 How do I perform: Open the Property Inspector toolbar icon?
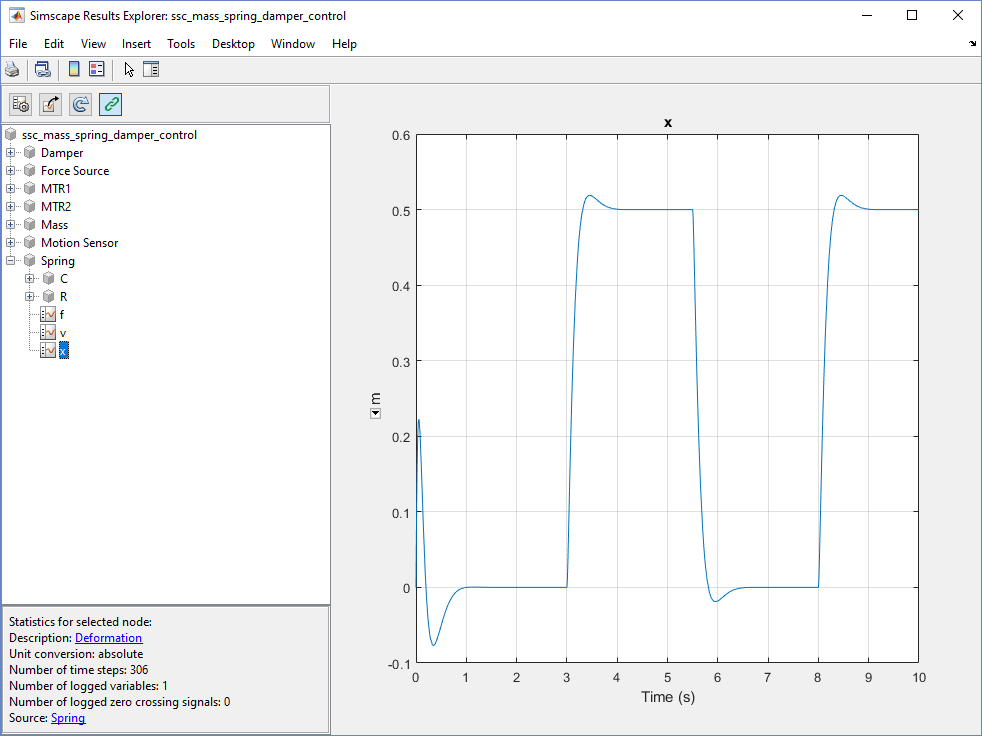[x=151, y=69]
